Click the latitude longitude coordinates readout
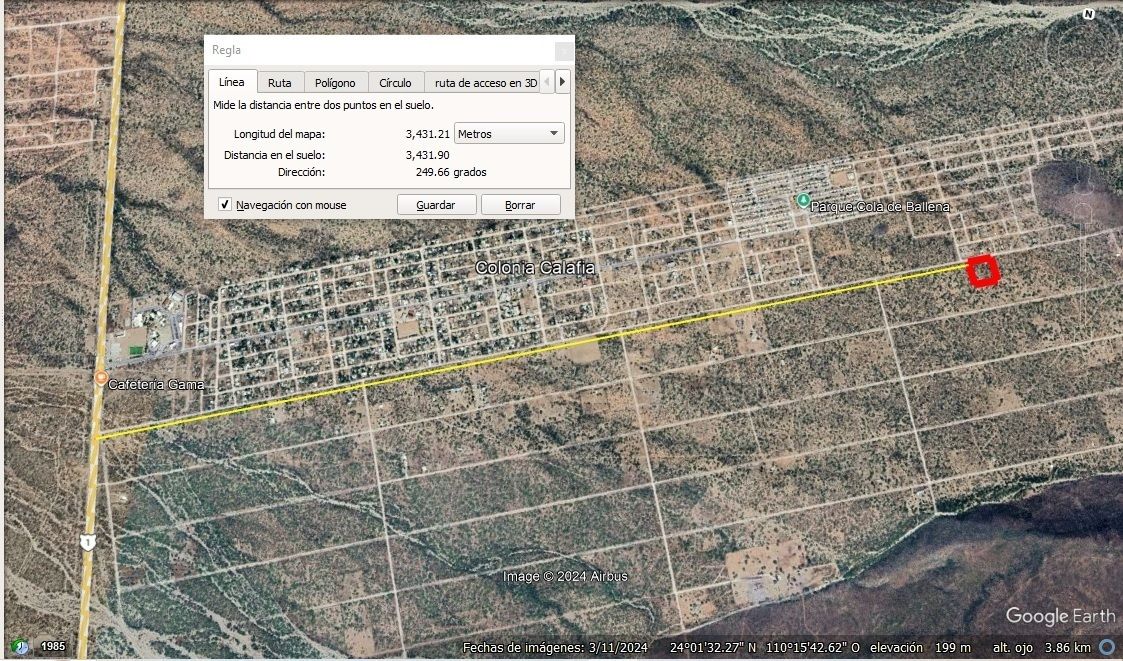Viewport: 1123px width, 661px height. click(765, 647)
